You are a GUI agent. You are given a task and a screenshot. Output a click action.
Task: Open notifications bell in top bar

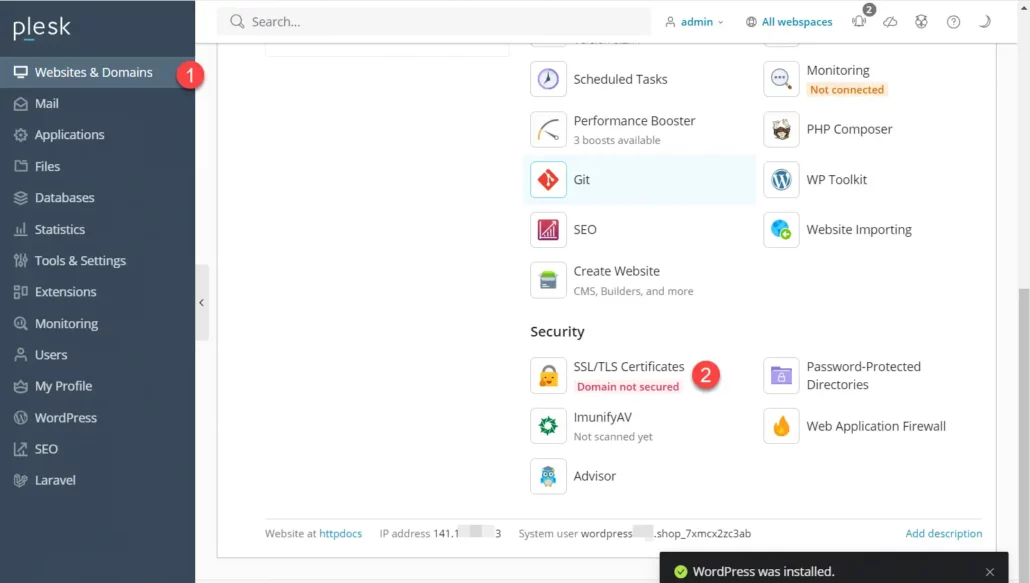click(x=859, y=22)
